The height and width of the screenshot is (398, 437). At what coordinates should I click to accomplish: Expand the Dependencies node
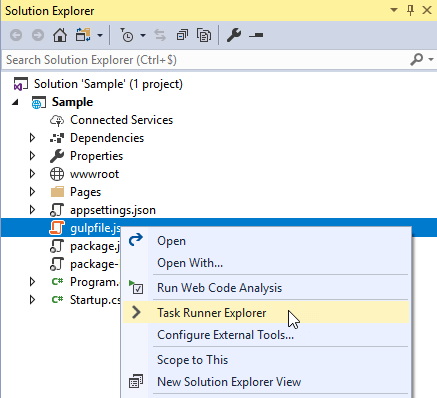point(32,138)
